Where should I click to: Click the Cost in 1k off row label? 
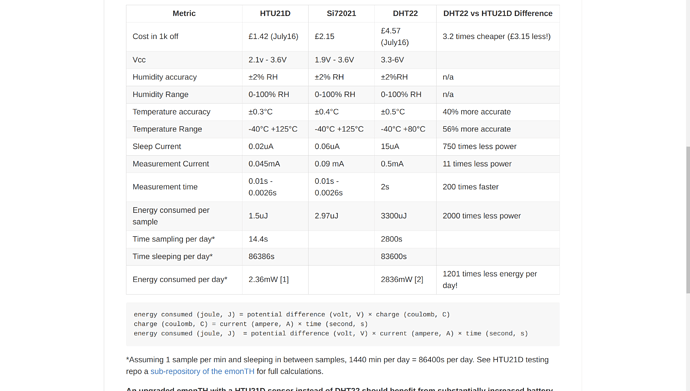[x=155, y=37]
